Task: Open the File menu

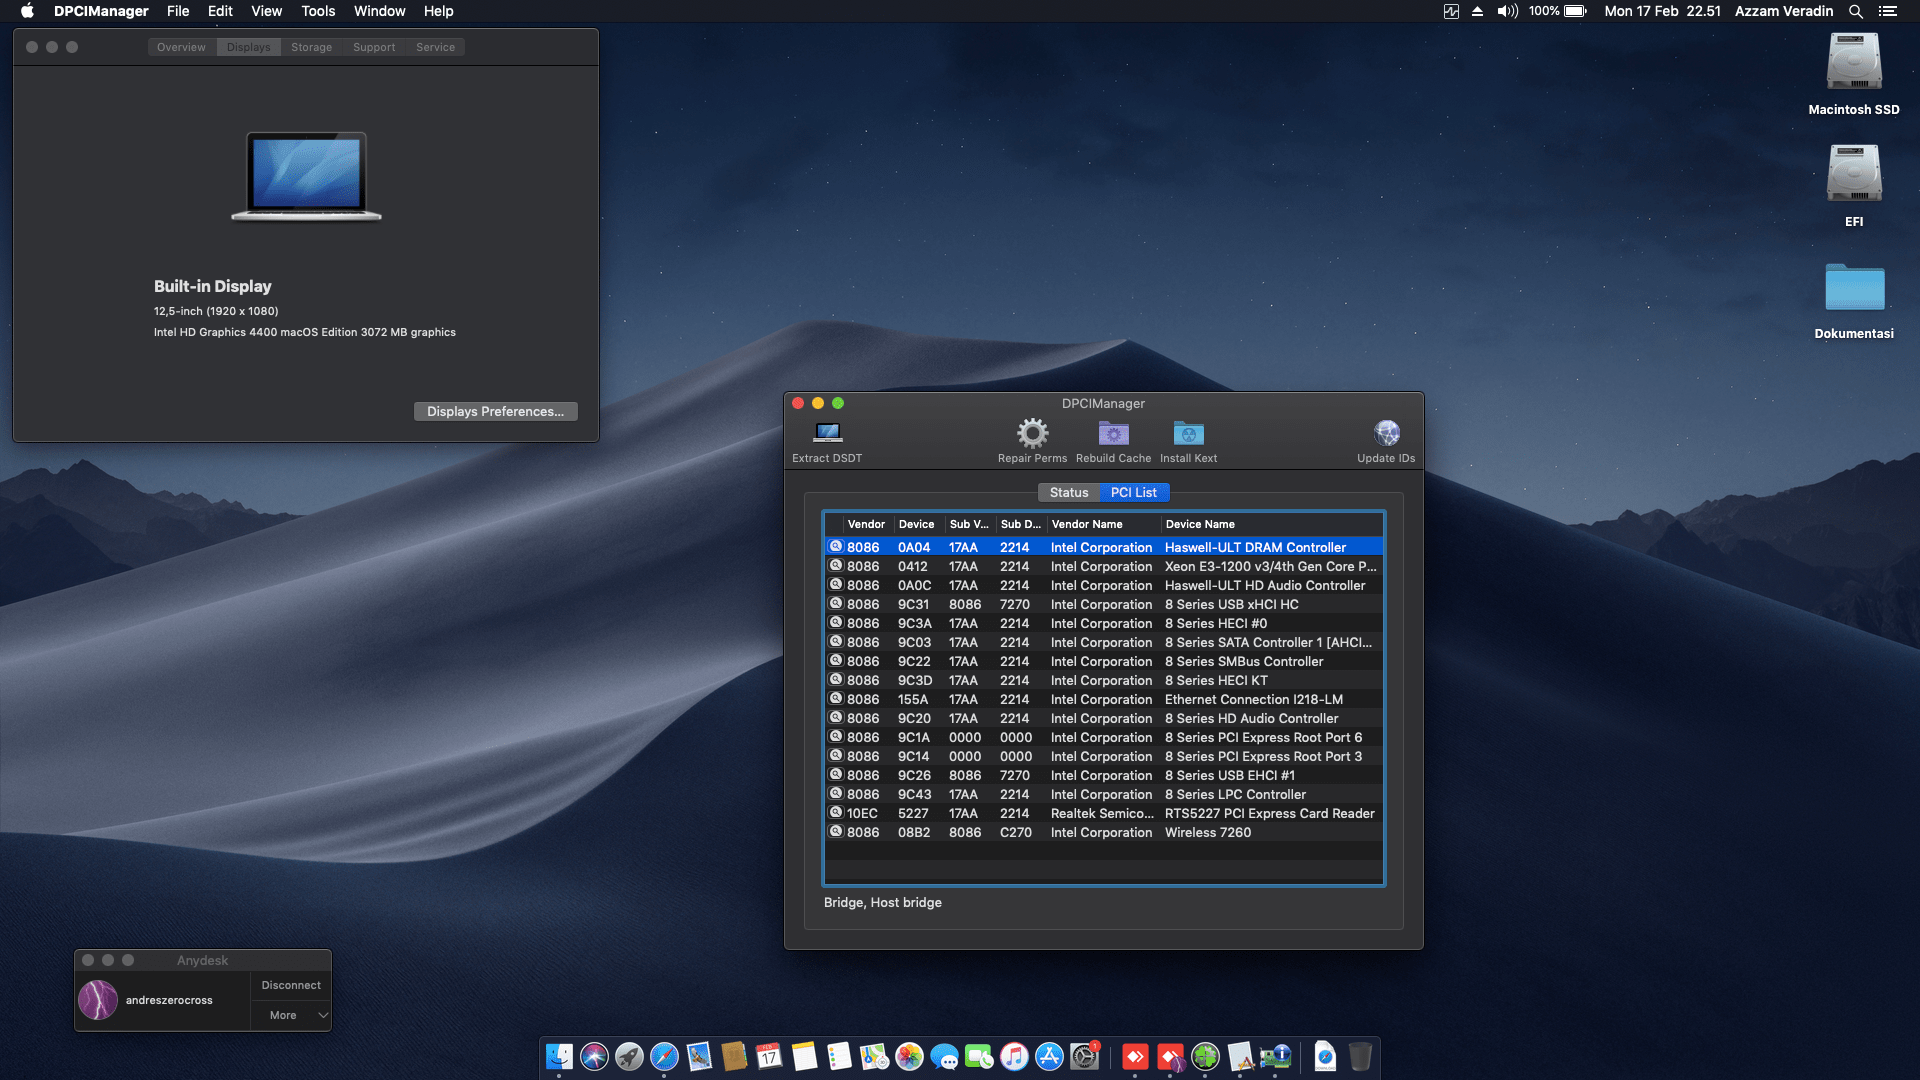Action: (x=178, y=11)
